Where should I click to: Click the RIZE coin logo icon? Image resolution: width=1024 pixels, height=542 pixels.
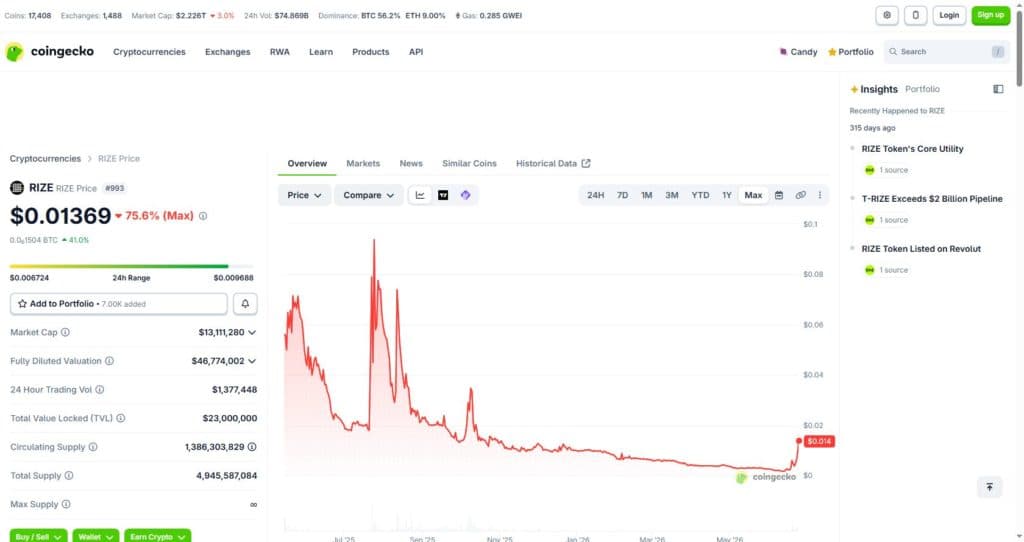tap(17, 188)
